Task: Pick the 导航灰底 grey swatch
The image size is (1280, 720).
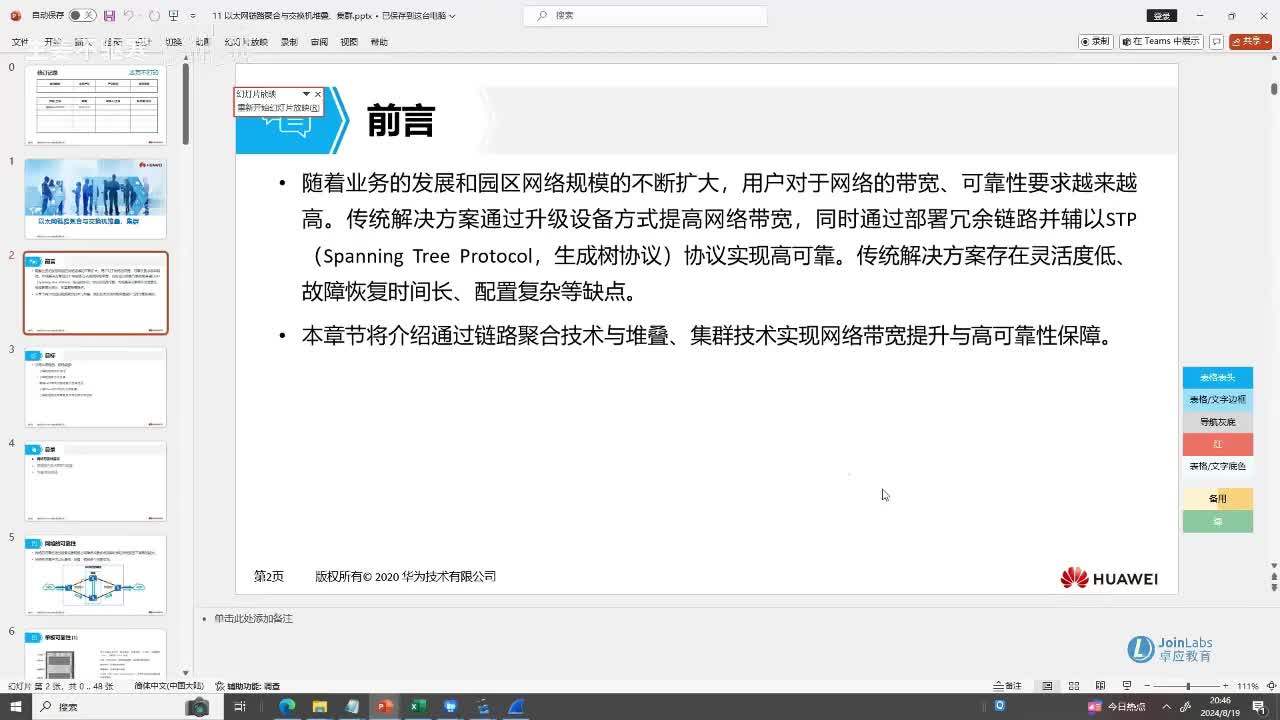Action: point(1217,422)
